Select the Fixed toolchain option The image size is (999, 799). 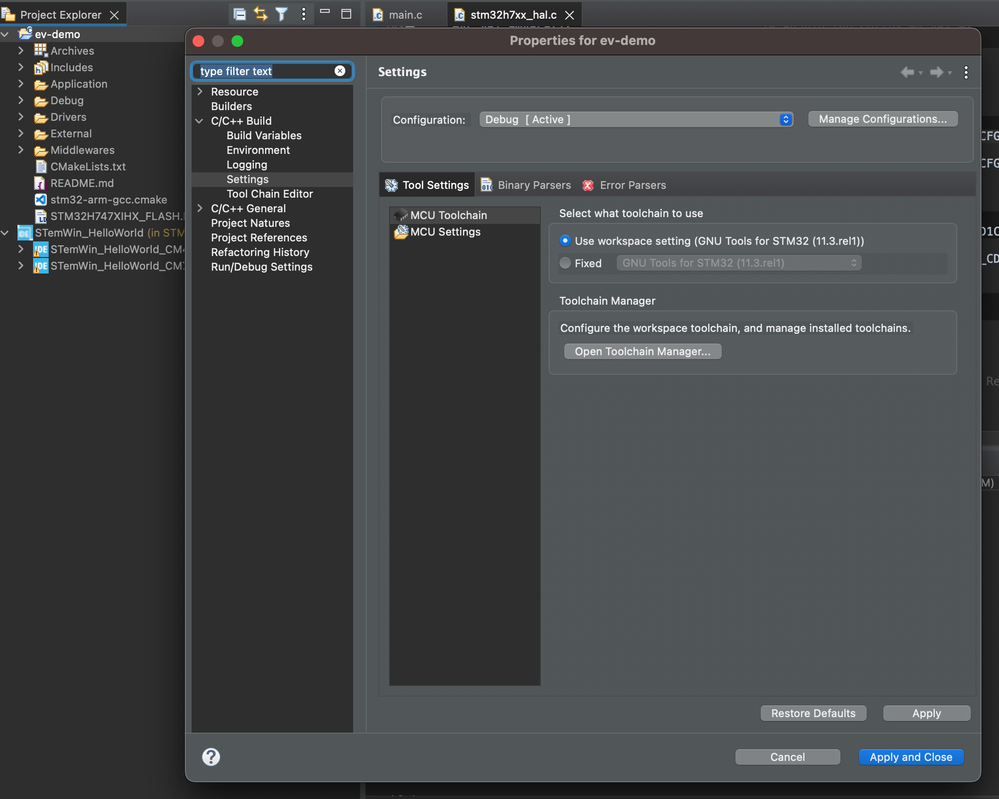click(x=563, y=263)
